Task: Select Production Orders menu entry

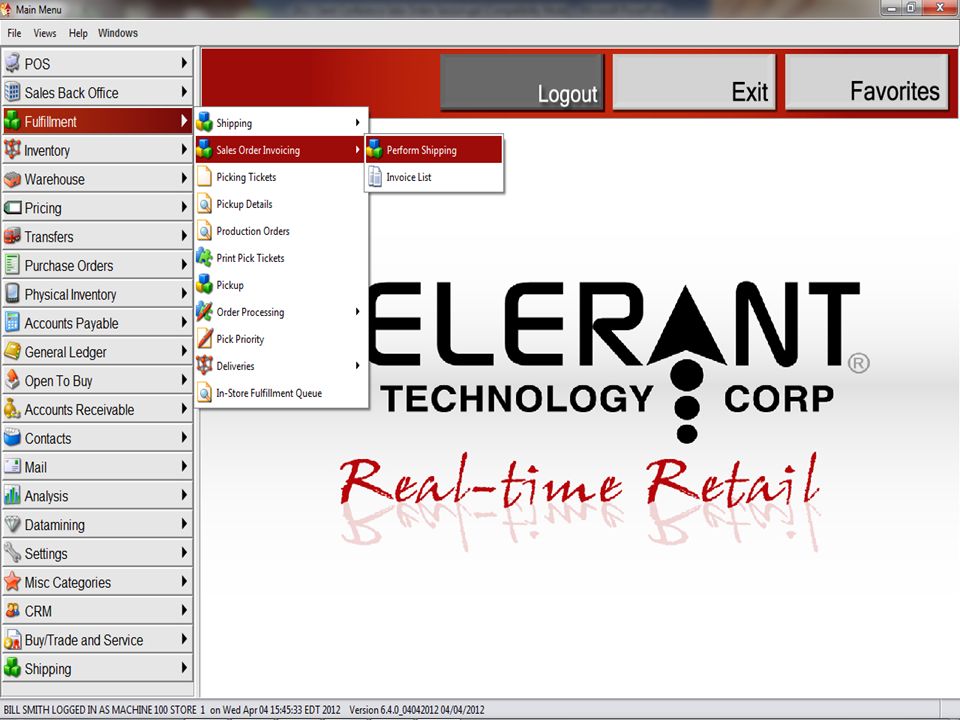Action: (x=282, y=231)
